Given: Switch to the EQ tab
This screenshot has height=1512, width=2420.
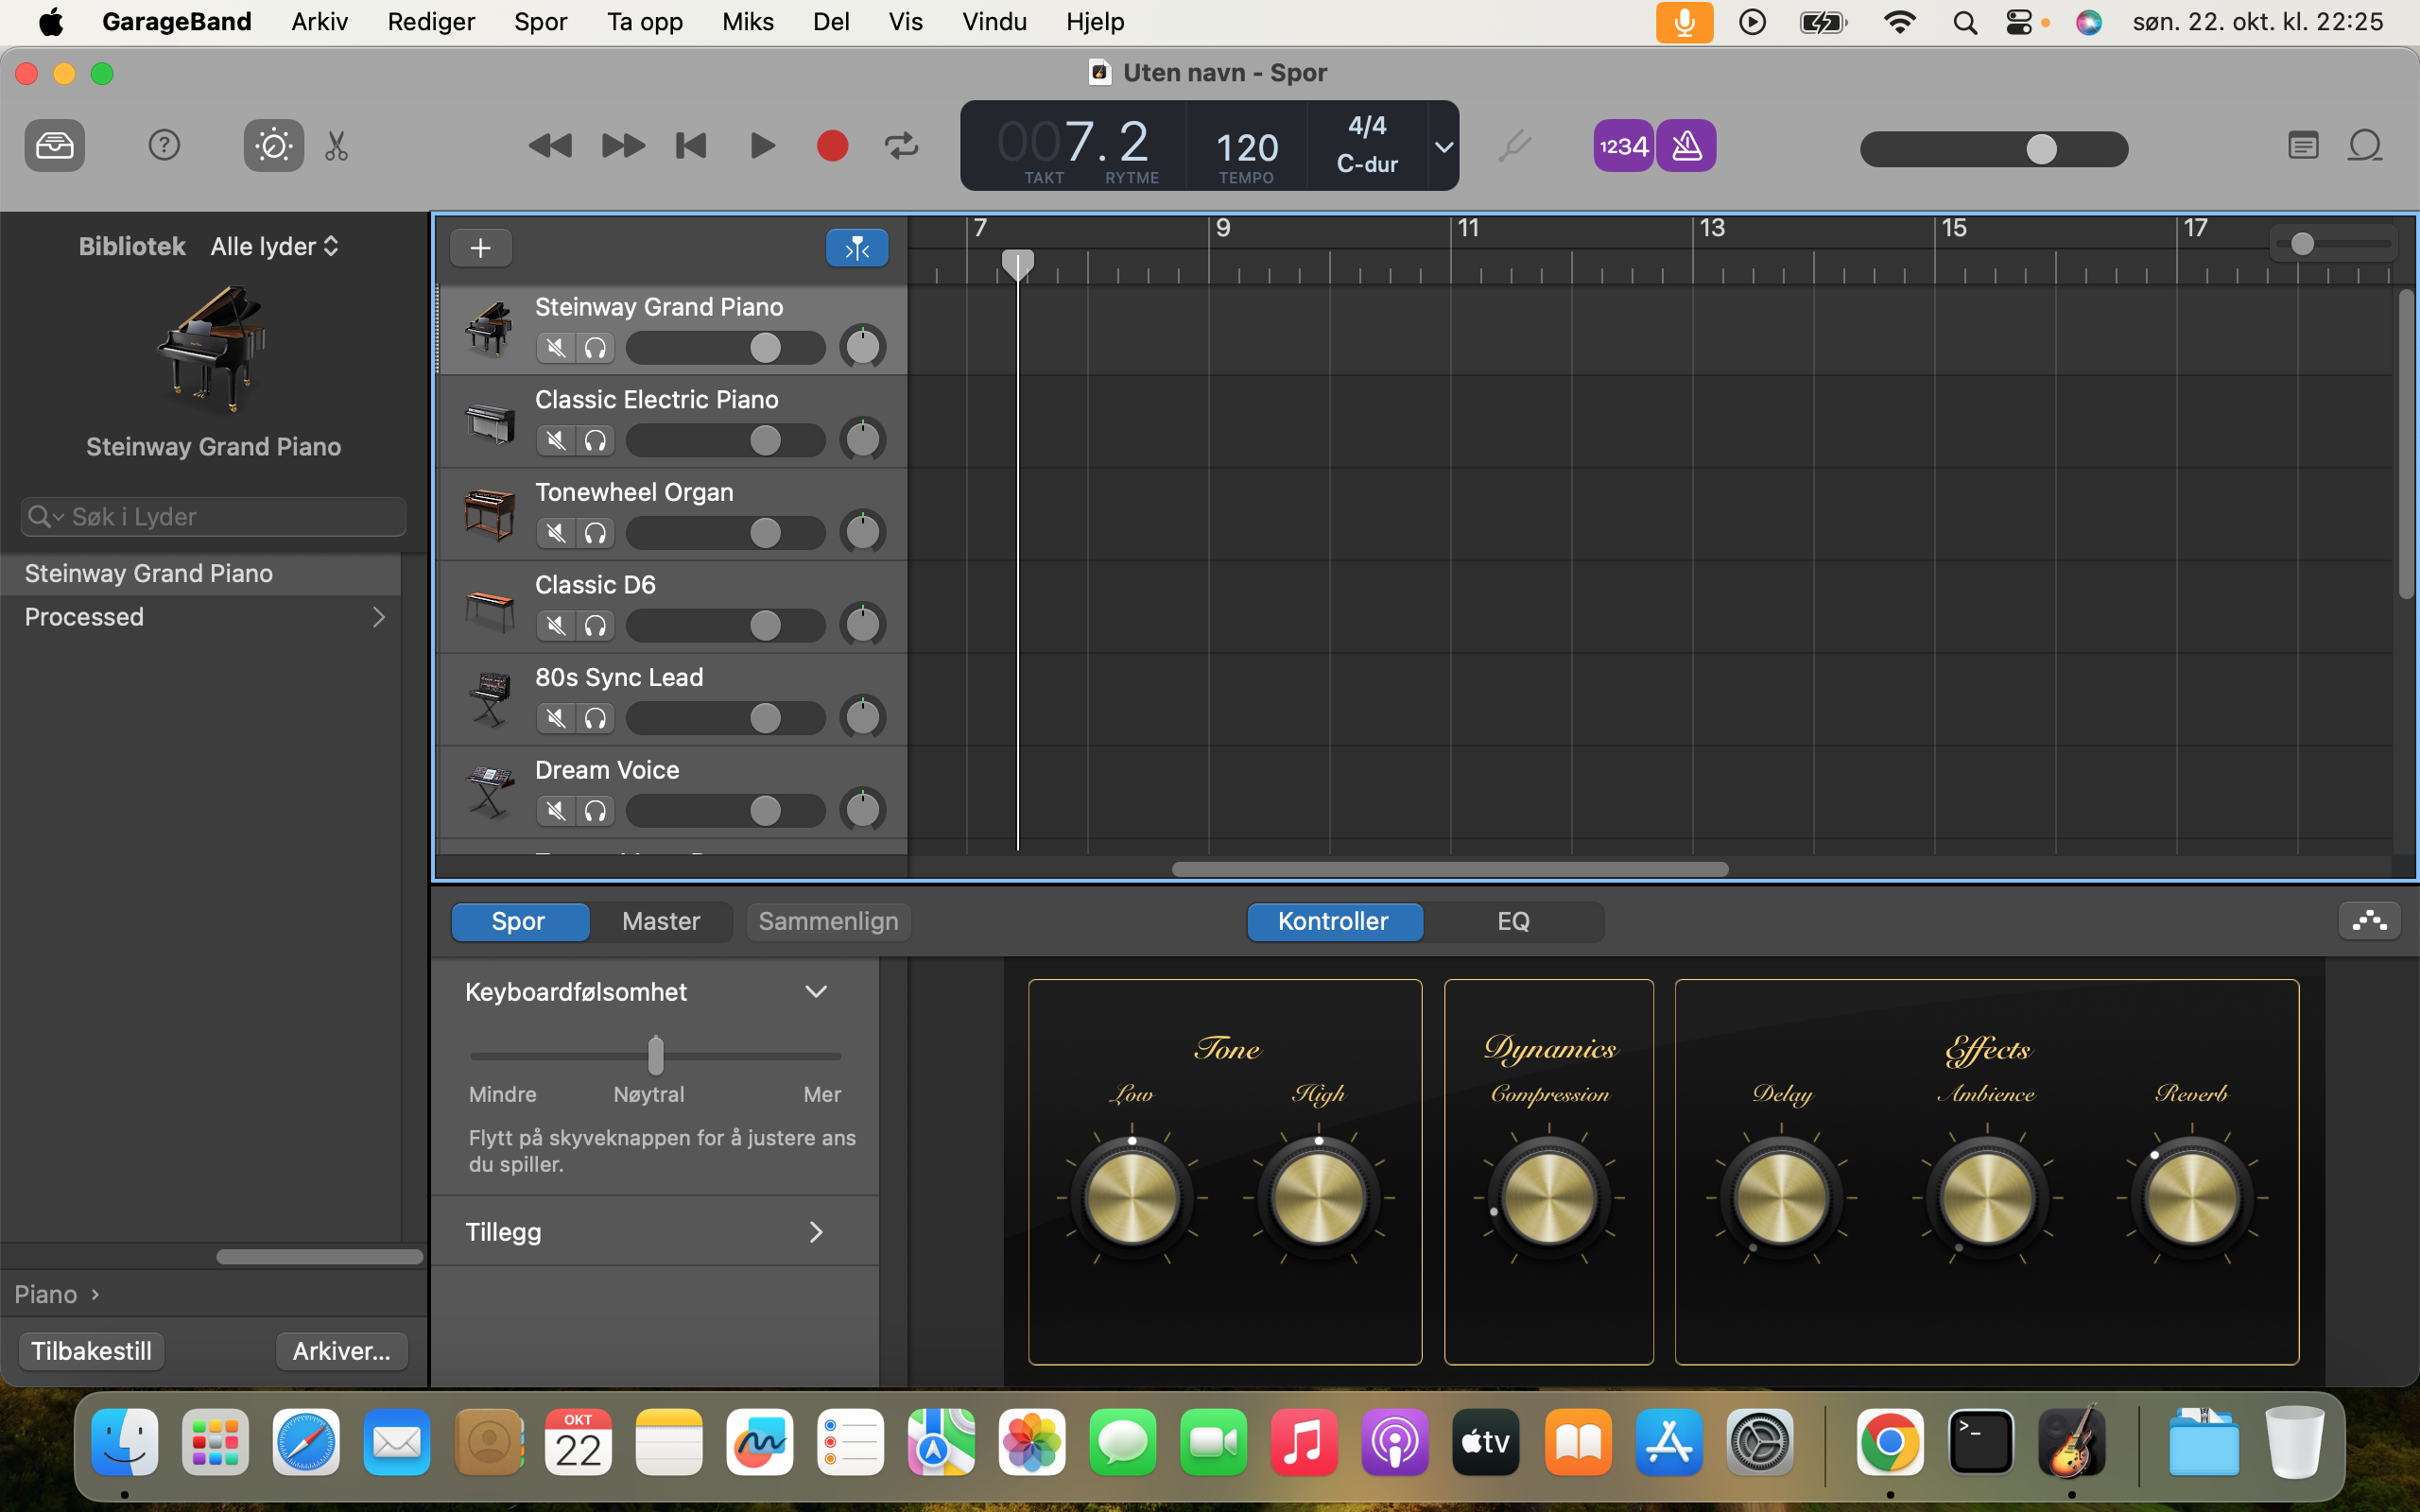Looking at the screenshot, I should (x=1513, y=921).
